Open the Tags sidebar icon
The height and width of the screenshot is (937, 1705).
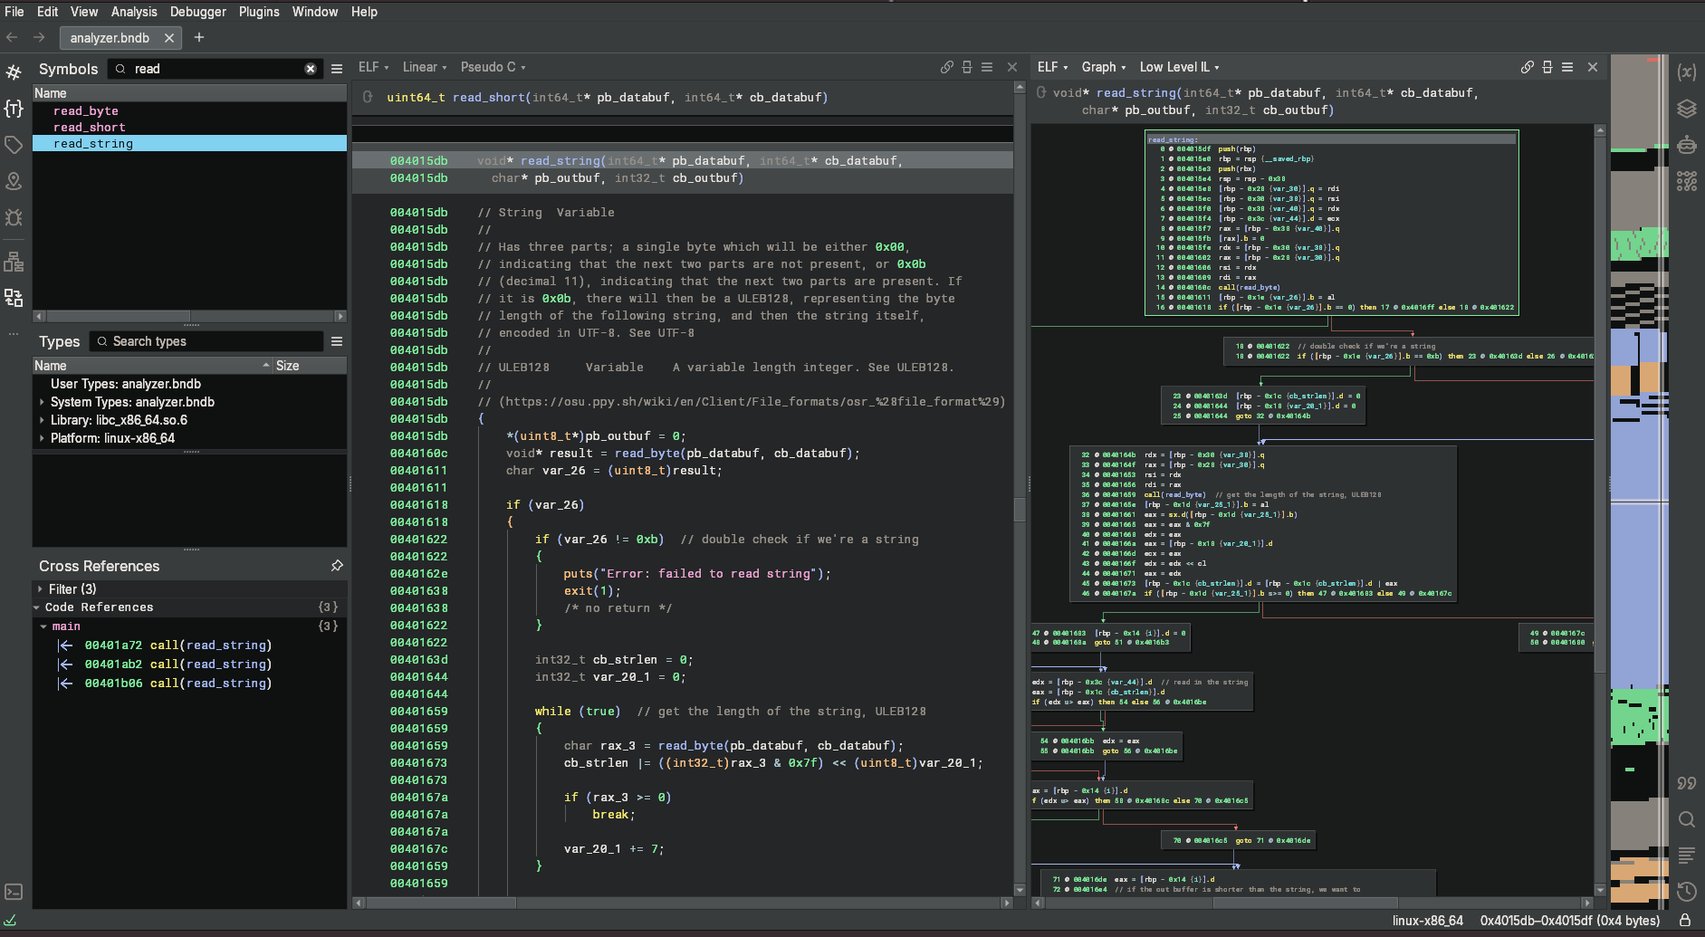(14, 145)
